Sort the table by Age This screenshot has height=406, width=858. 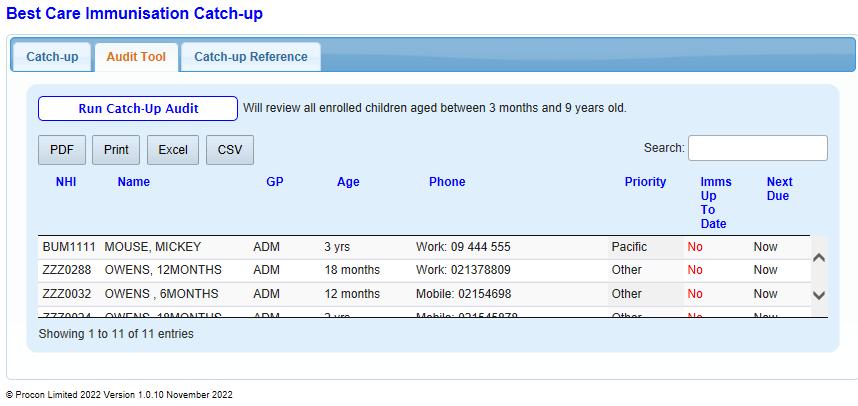pyautogui.click(x=348, y=182)
